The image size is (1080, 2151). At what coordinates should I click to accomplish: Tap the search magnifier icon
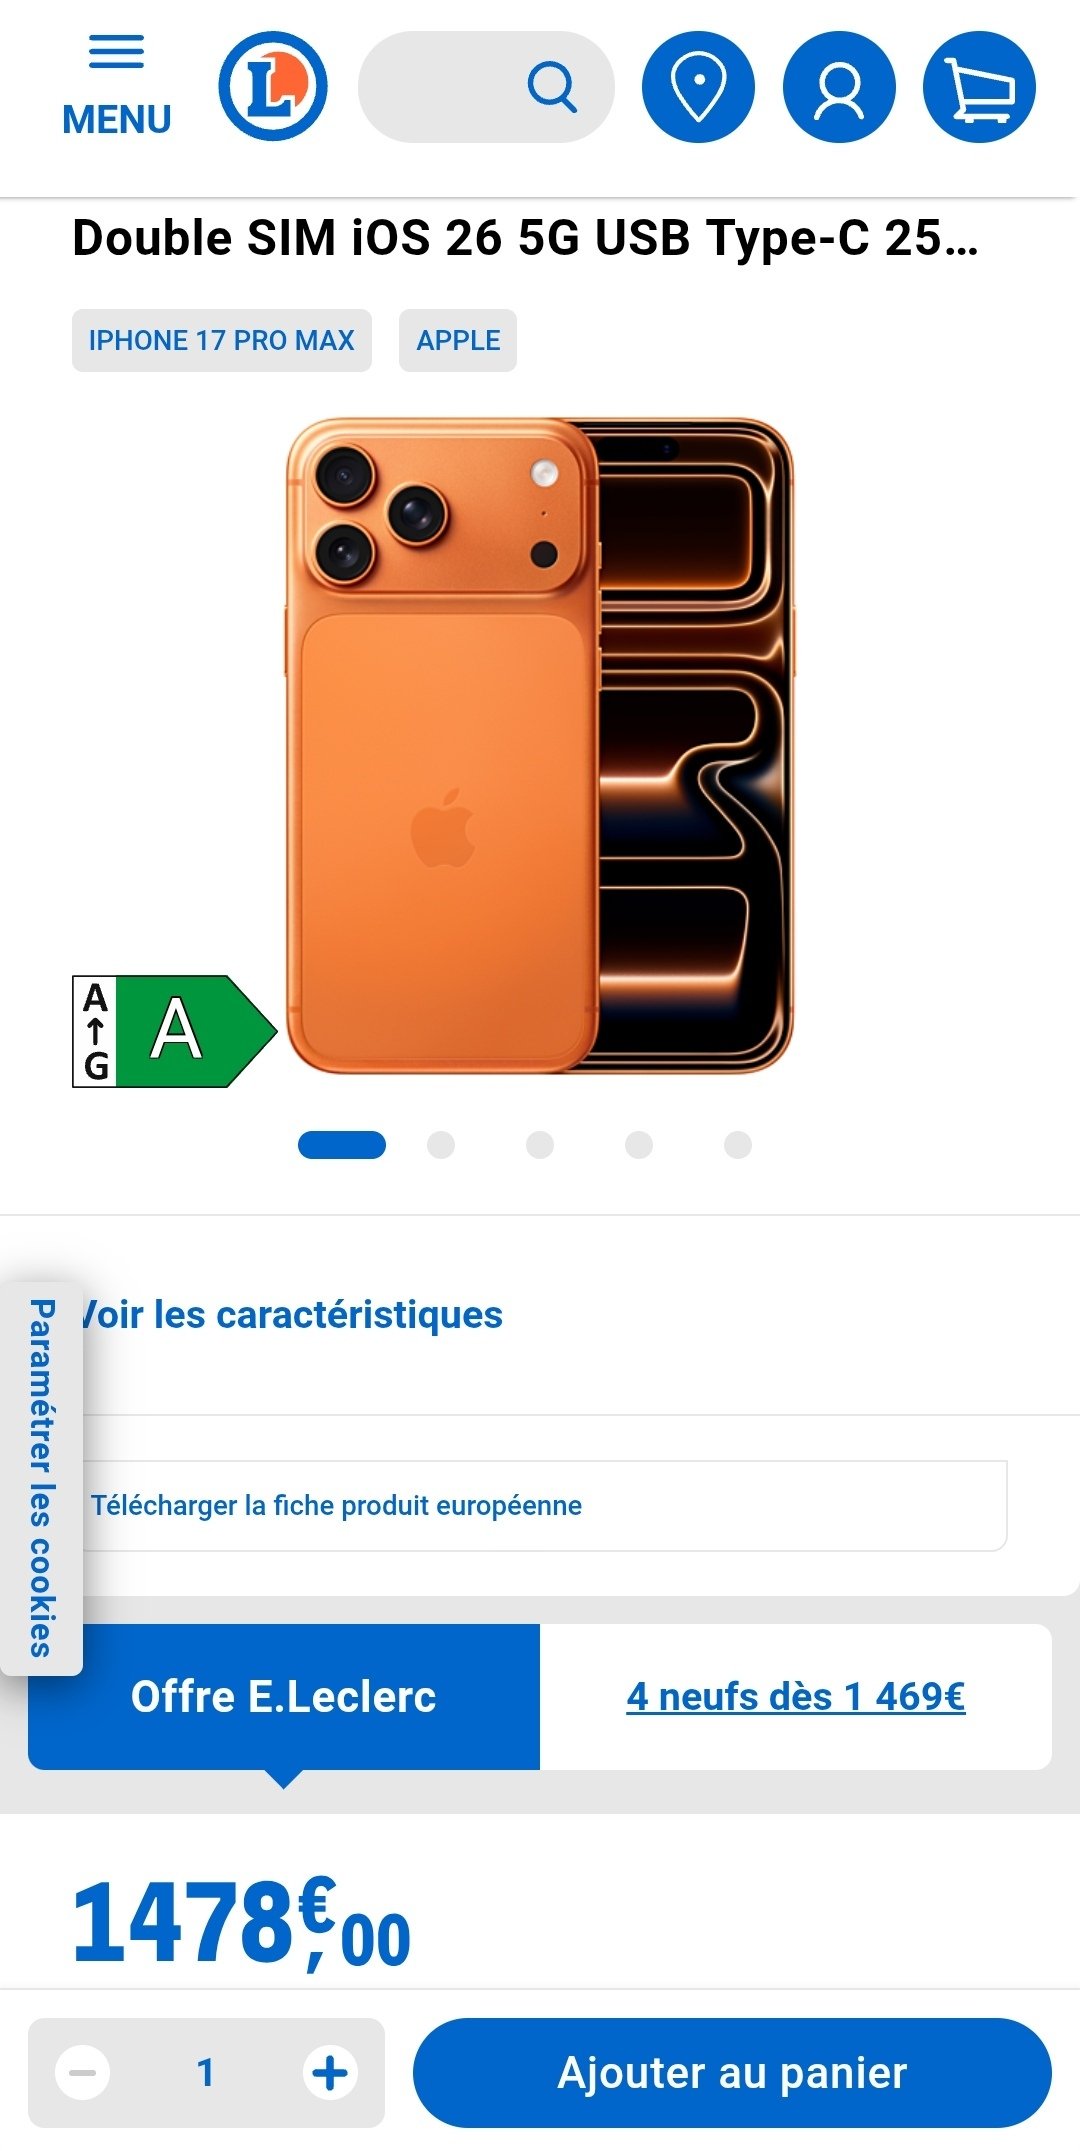pos(552,87)
